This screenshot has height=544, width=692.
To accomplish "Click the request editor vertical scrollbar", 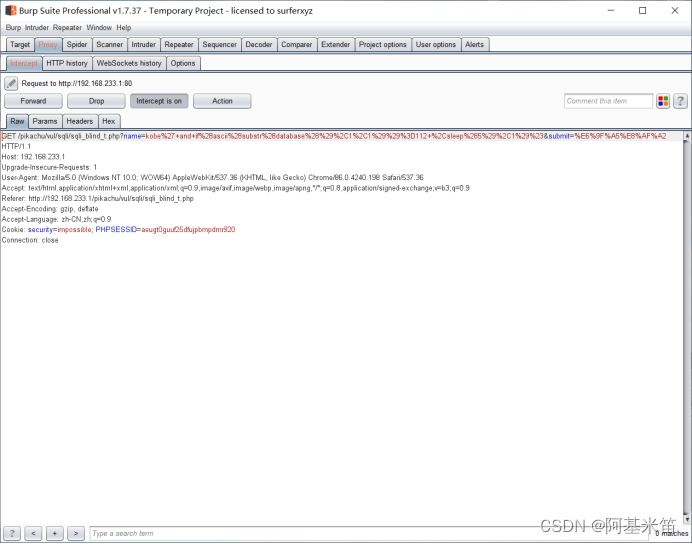I will 686,326.
